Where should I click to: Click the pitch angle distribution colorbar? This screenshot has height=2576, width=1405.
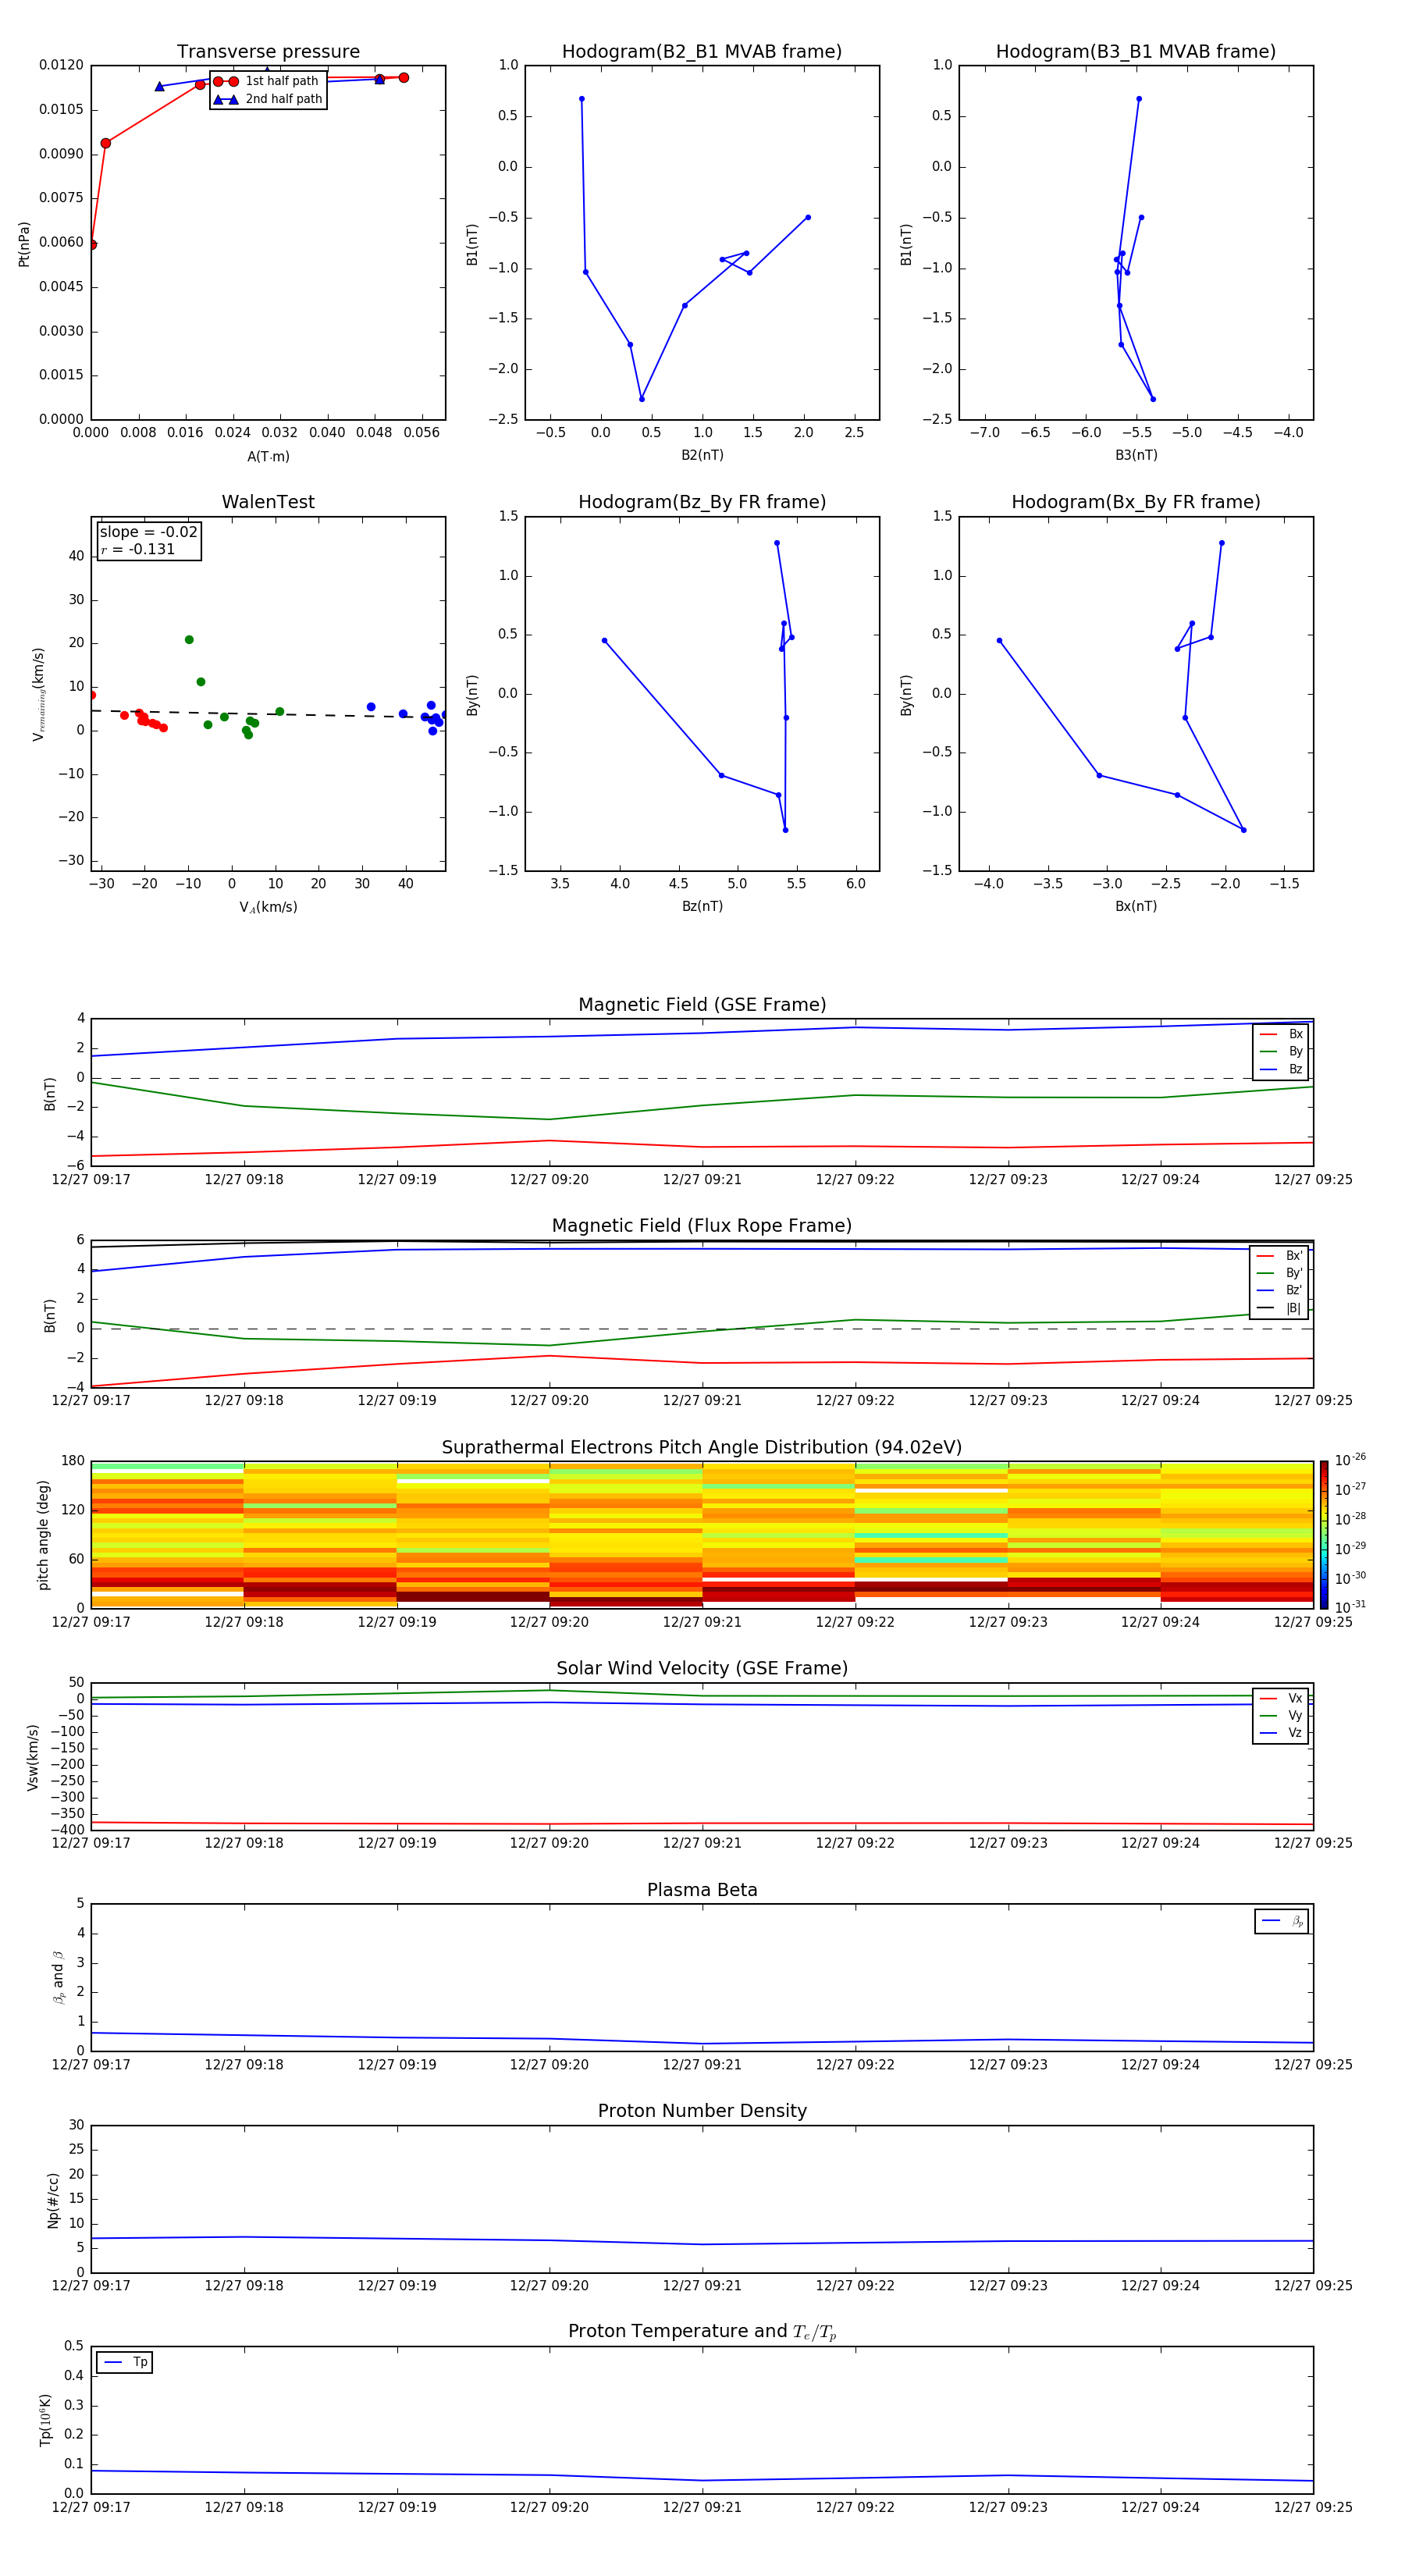pos(1324,1535)
